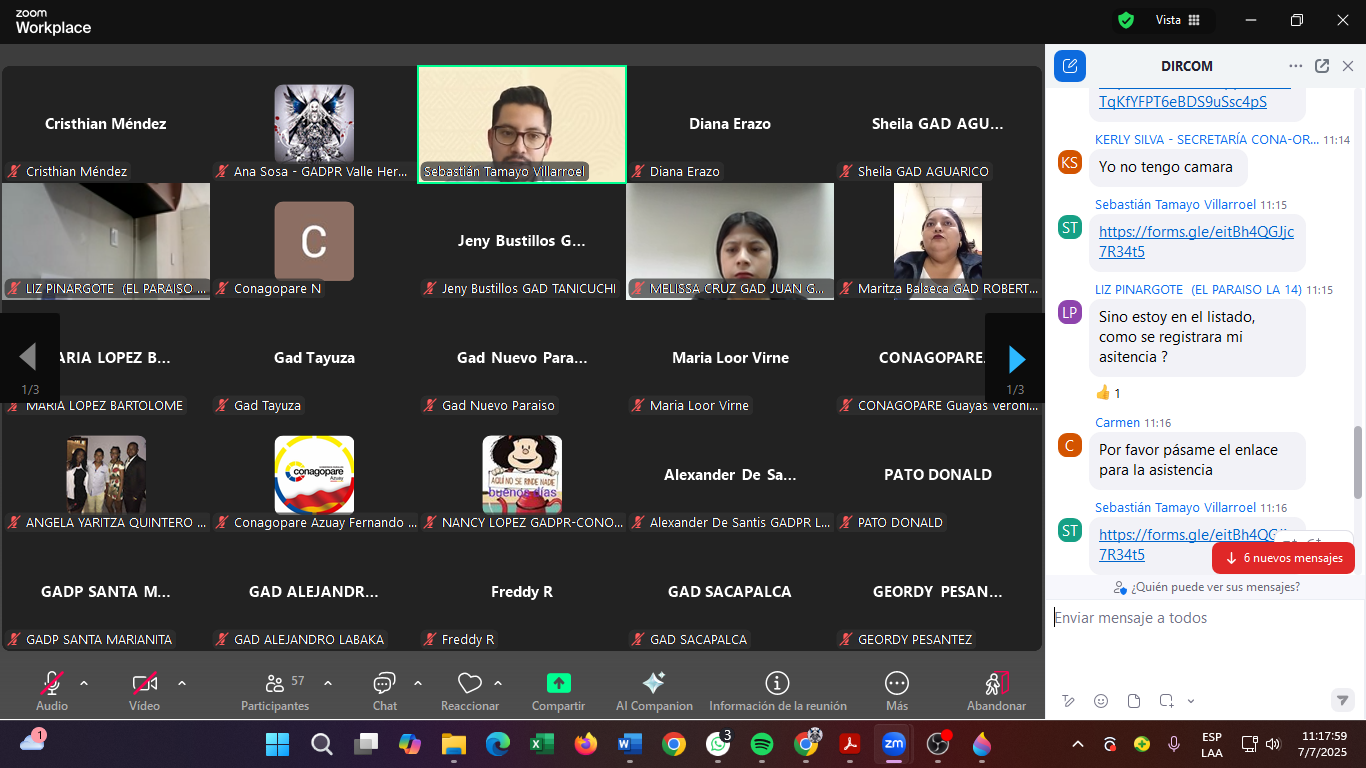Screen dimensions: 1366x768
Task: Toggle thumbs up reaction on Liz's message
Action: click(1107, 393)
